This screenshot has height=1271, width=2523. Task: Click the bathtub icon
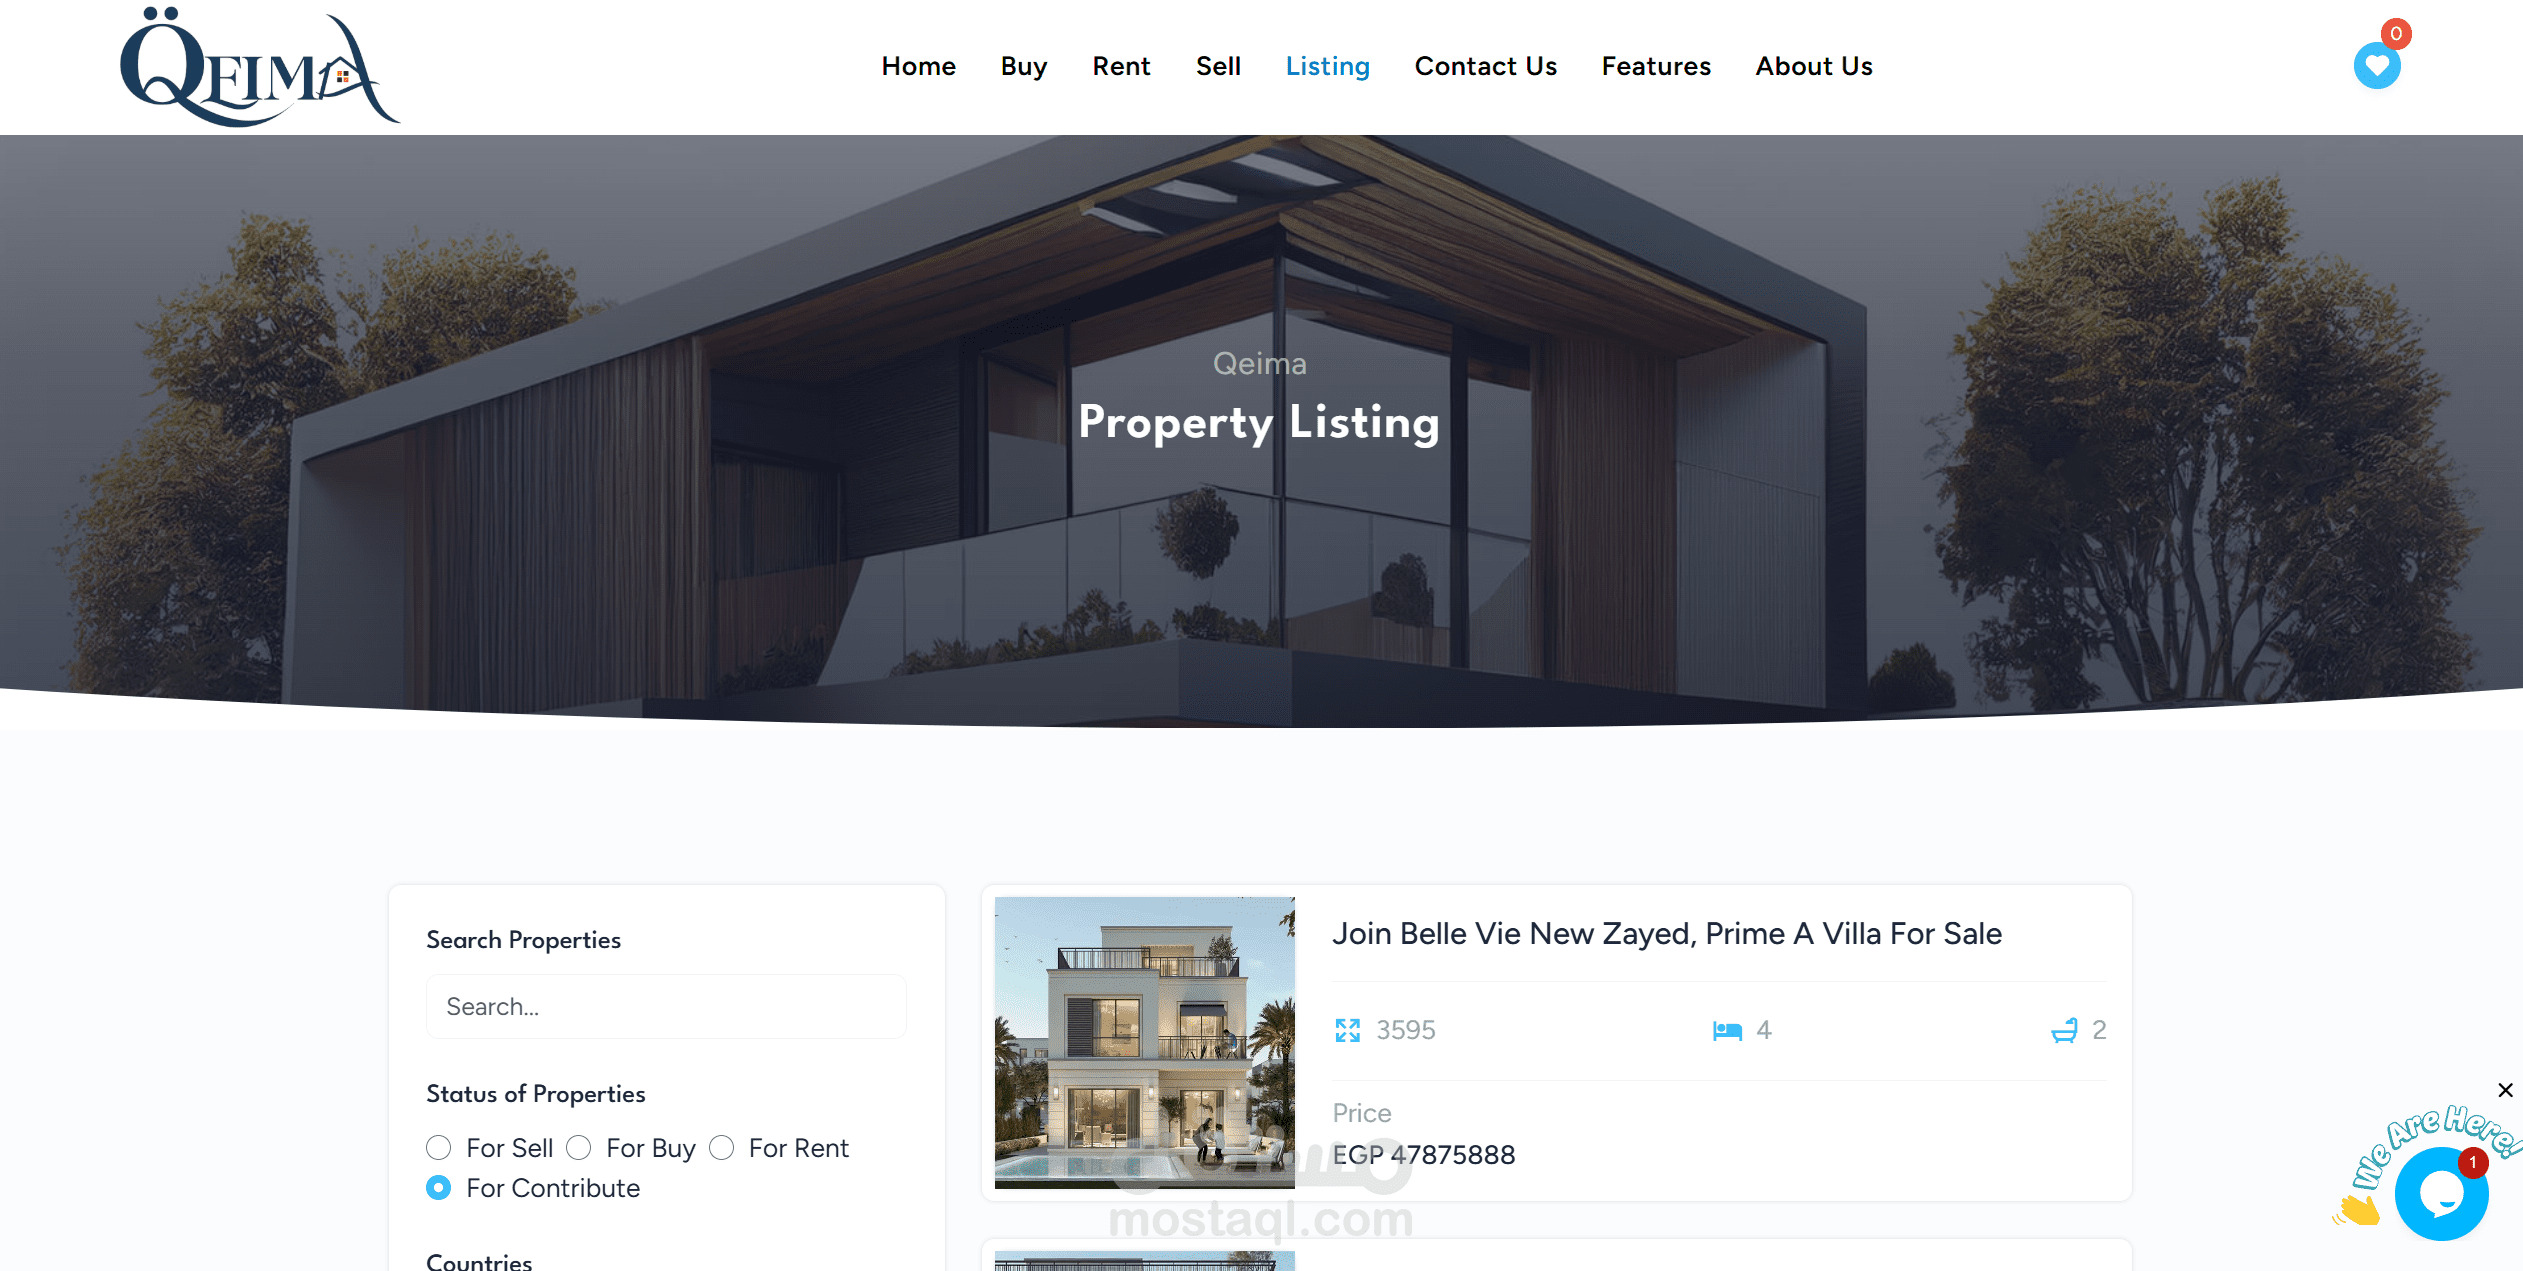(x=2064, y=1030)
